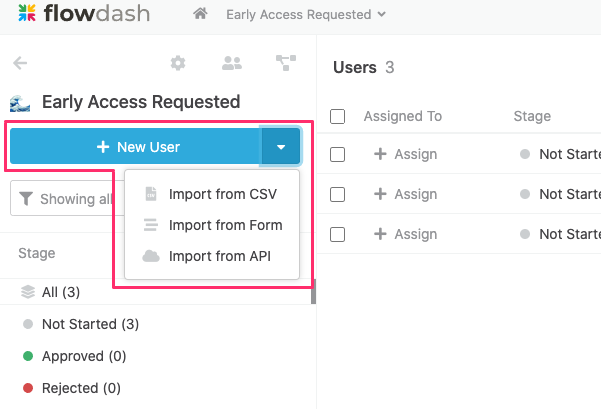The image size is (601, 409).
Task: Click the flowdash logo
Action: (x=84, y=14)
